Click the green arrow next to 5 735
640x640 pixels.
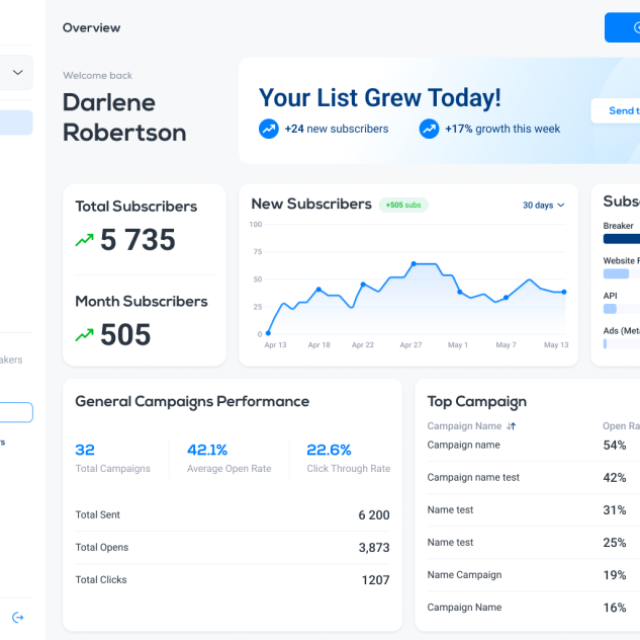84,240
